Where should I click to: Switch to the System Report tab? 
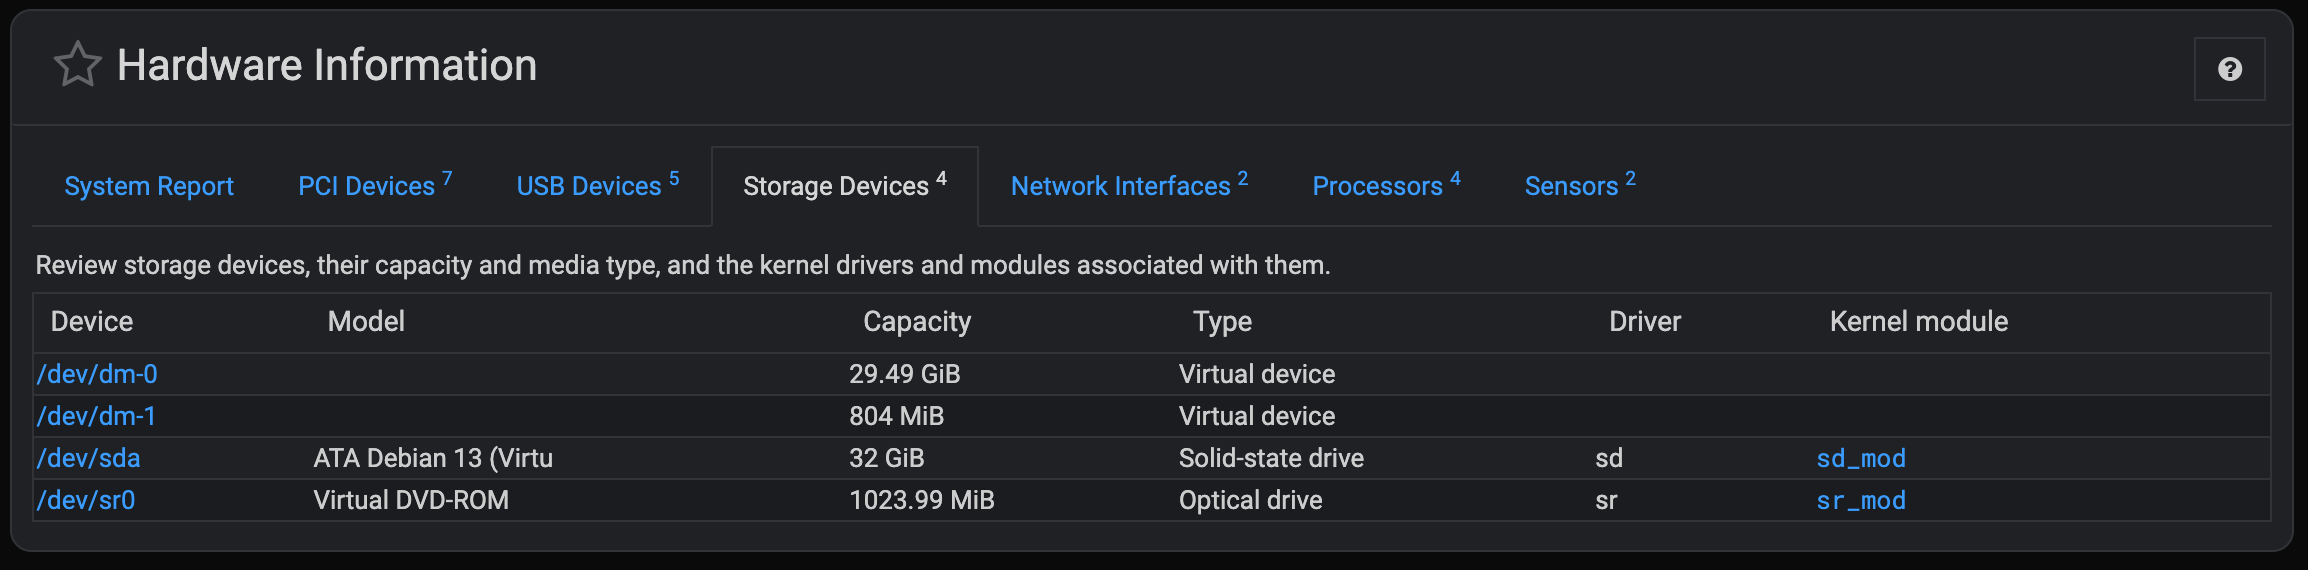tap(149, 186)
